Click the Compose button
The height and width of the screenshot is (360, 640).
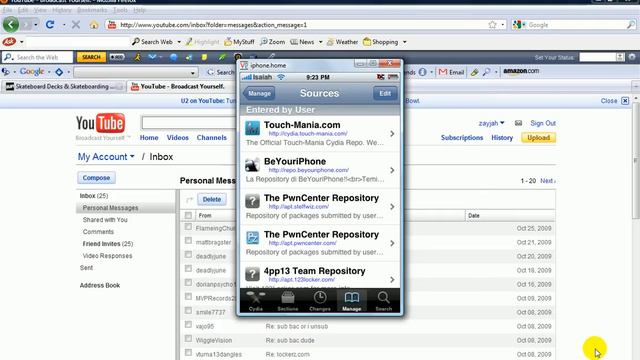pyautogui.click(x=96, y=178)
